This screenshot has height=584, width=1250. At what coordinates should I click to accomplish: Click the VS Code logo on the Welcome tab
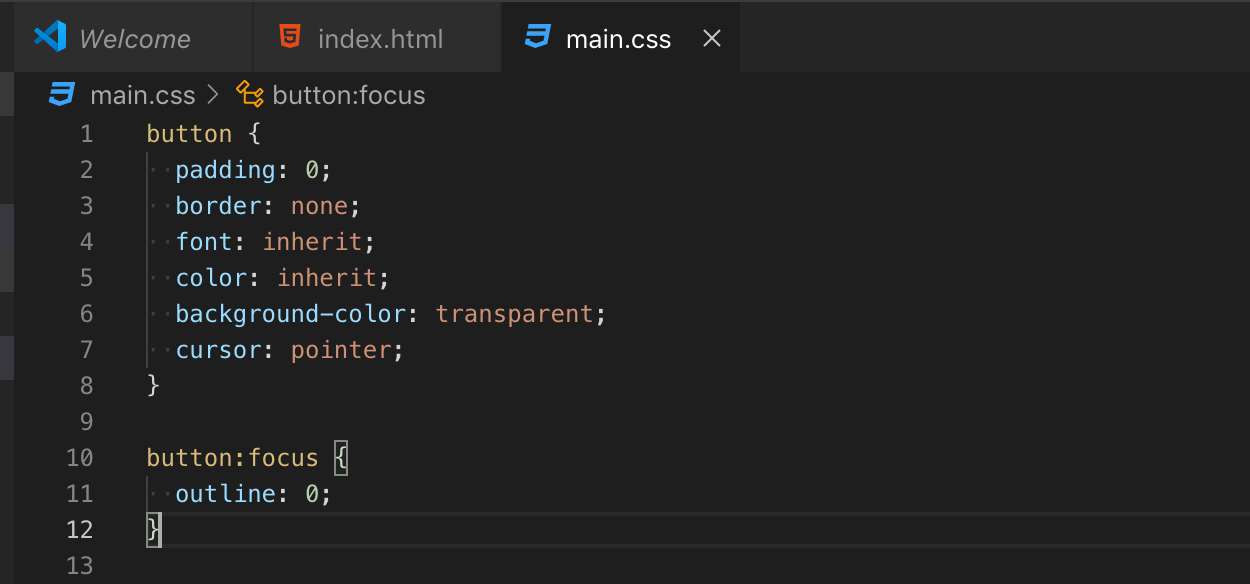49,38
